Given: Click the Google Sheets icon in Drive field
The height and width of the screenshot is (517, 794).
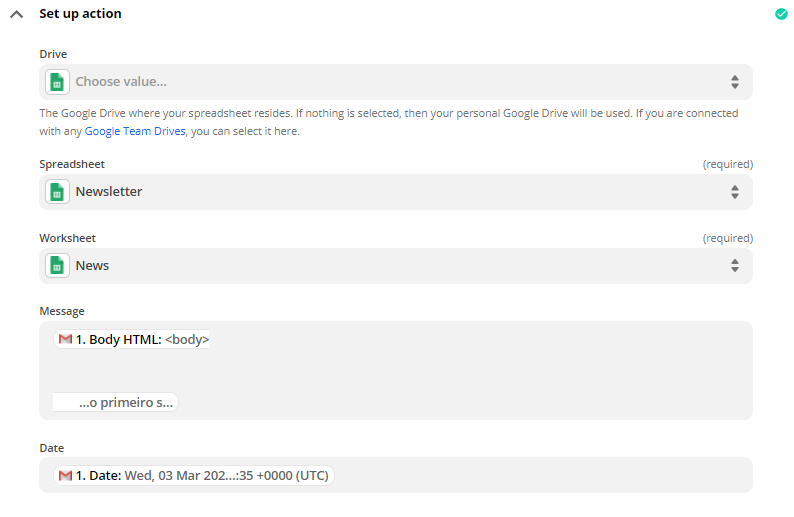Looking at the screenshot, I should tap(58, 82).
